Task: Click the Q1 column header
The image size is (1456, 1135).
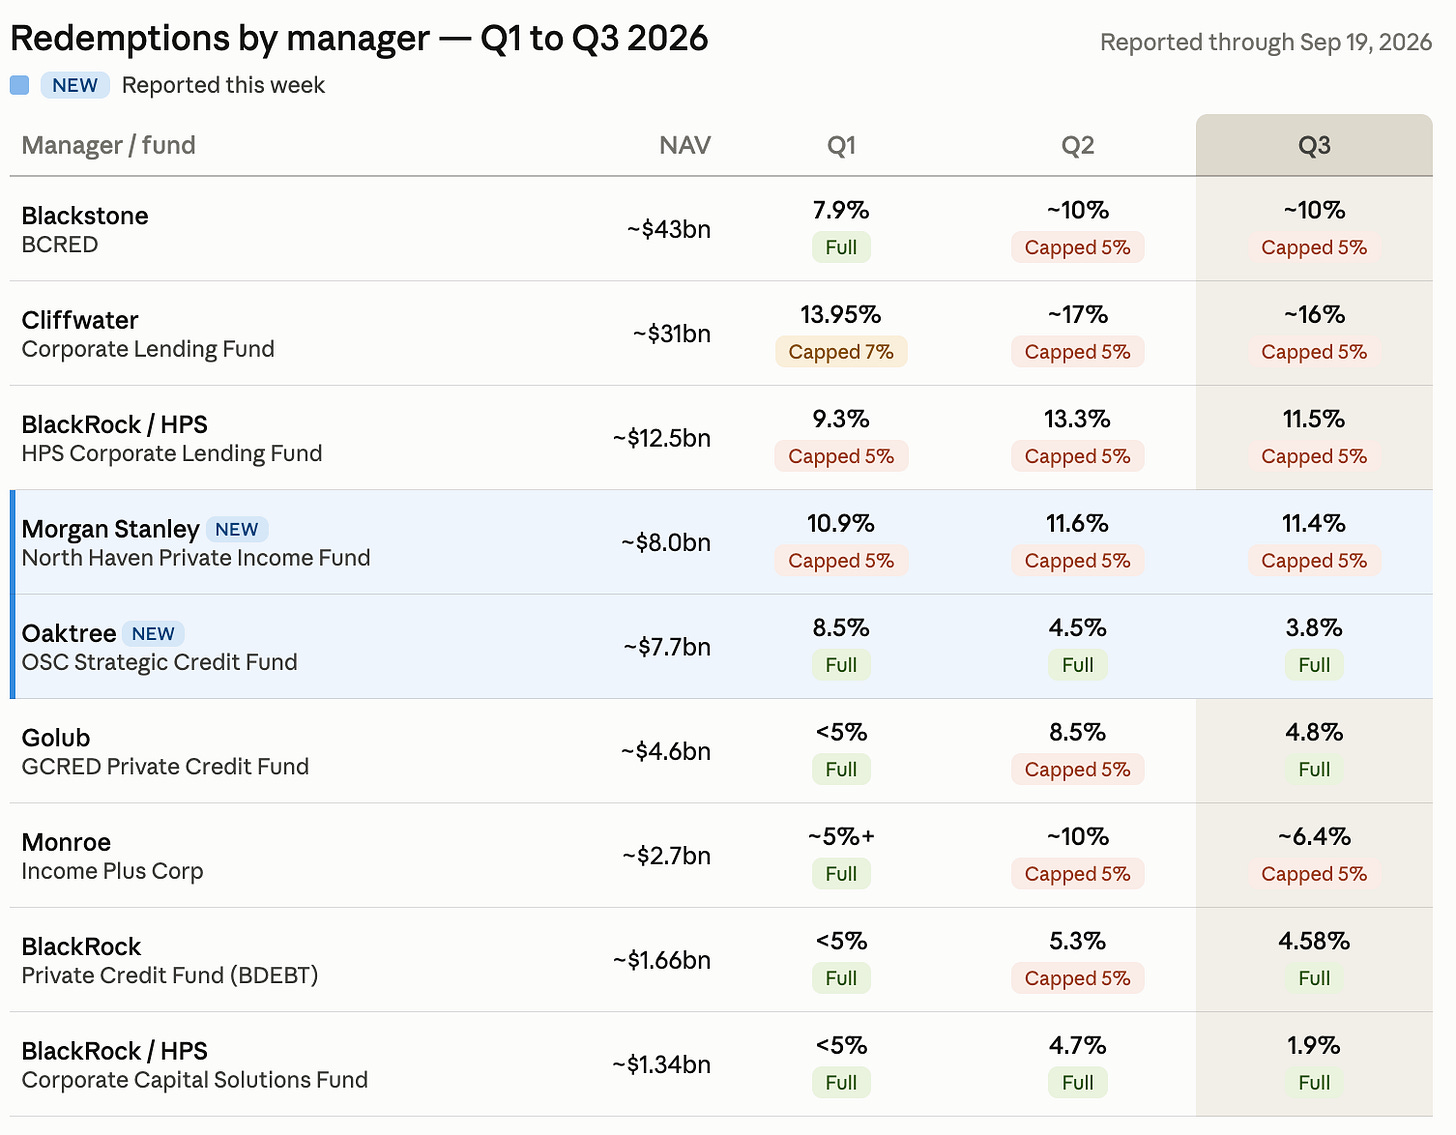Action: [841, 145]
